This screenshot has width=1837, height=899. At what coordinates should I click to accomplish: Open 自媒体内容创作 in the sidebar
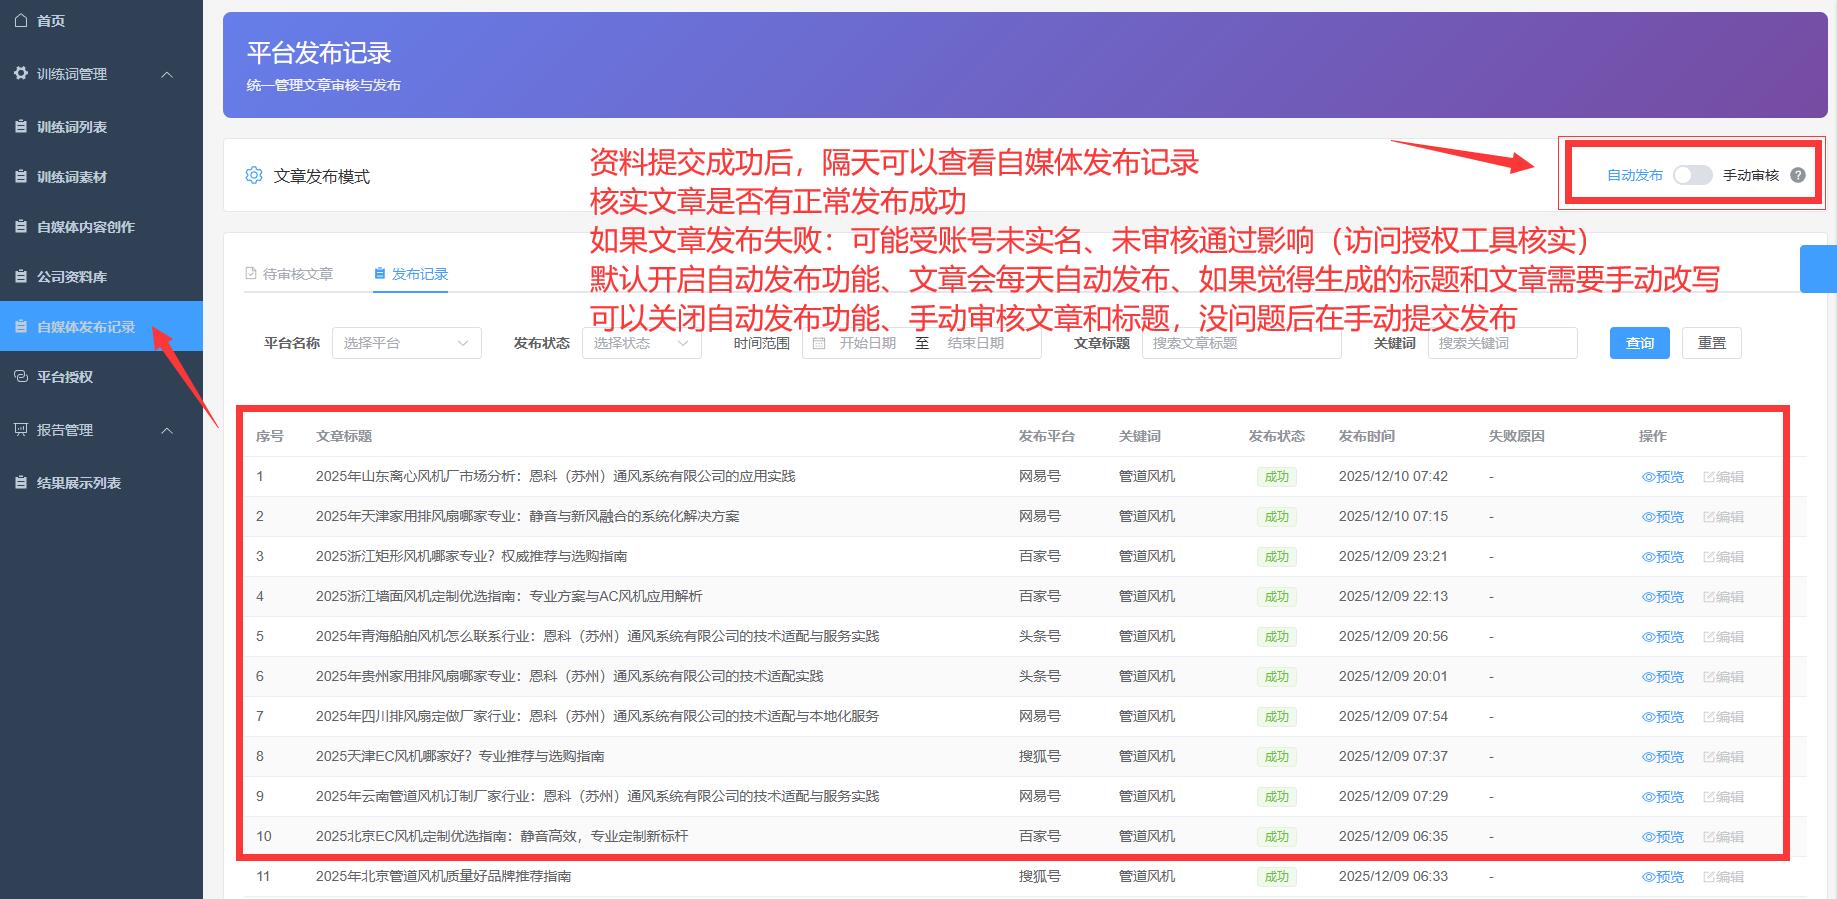pyautogui.click(x=85, y=227)
